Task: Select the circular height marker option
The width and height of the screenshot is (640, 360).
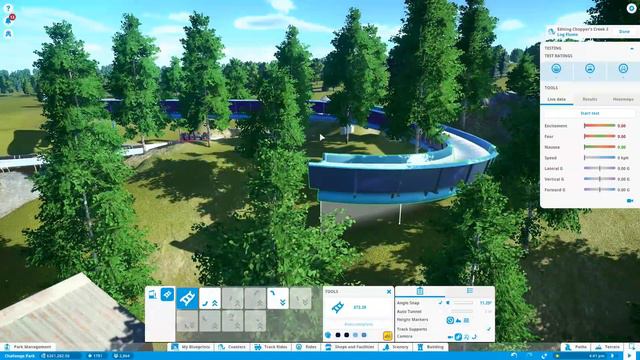Action: click(450, 320)
